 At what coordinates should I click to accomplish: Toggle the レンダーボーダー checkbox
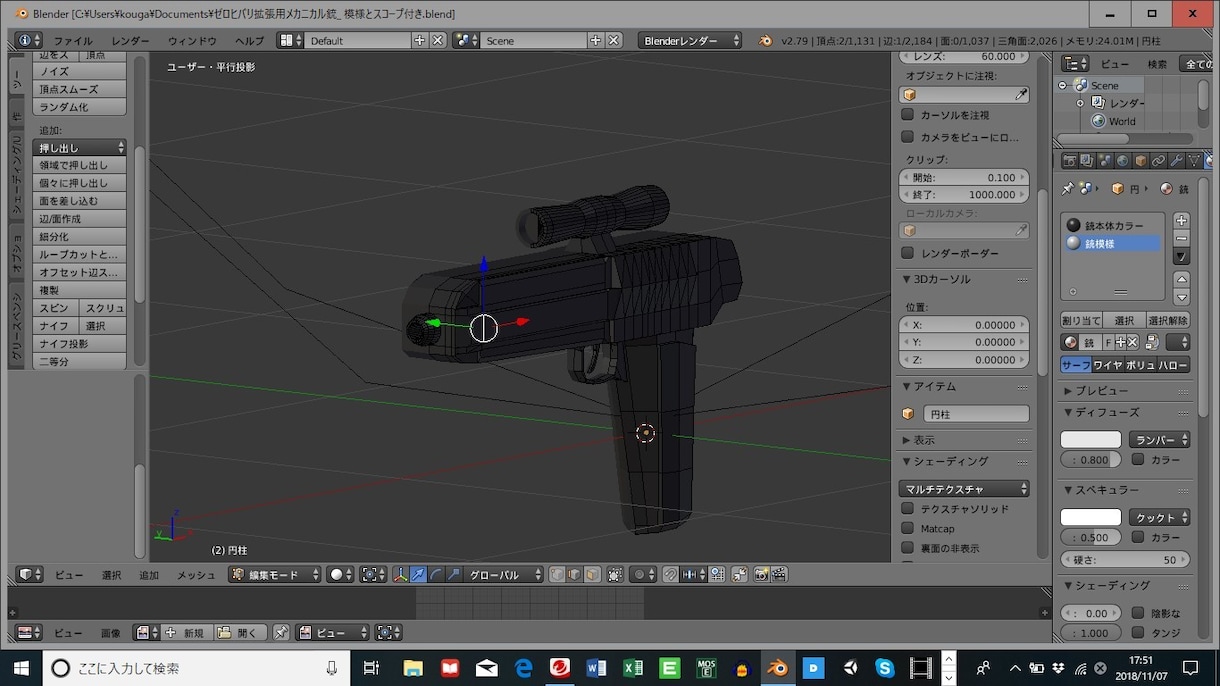[908, 253]
